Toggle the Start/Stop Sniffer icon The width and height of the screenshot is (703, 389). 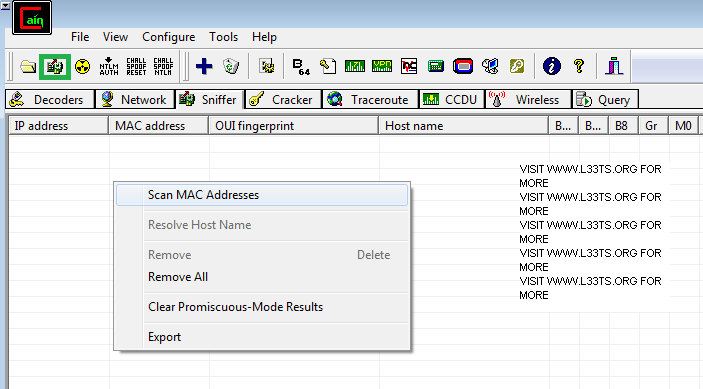click(55, 67)
